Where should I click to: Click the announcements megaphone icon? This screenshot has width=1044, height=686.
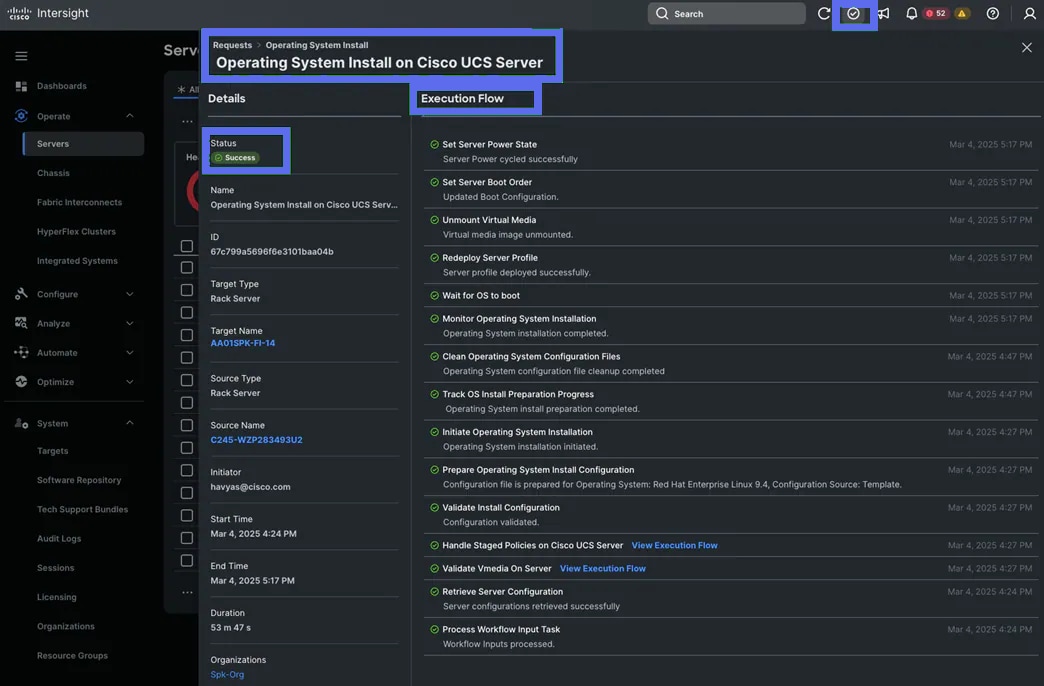tap(882, 14)
